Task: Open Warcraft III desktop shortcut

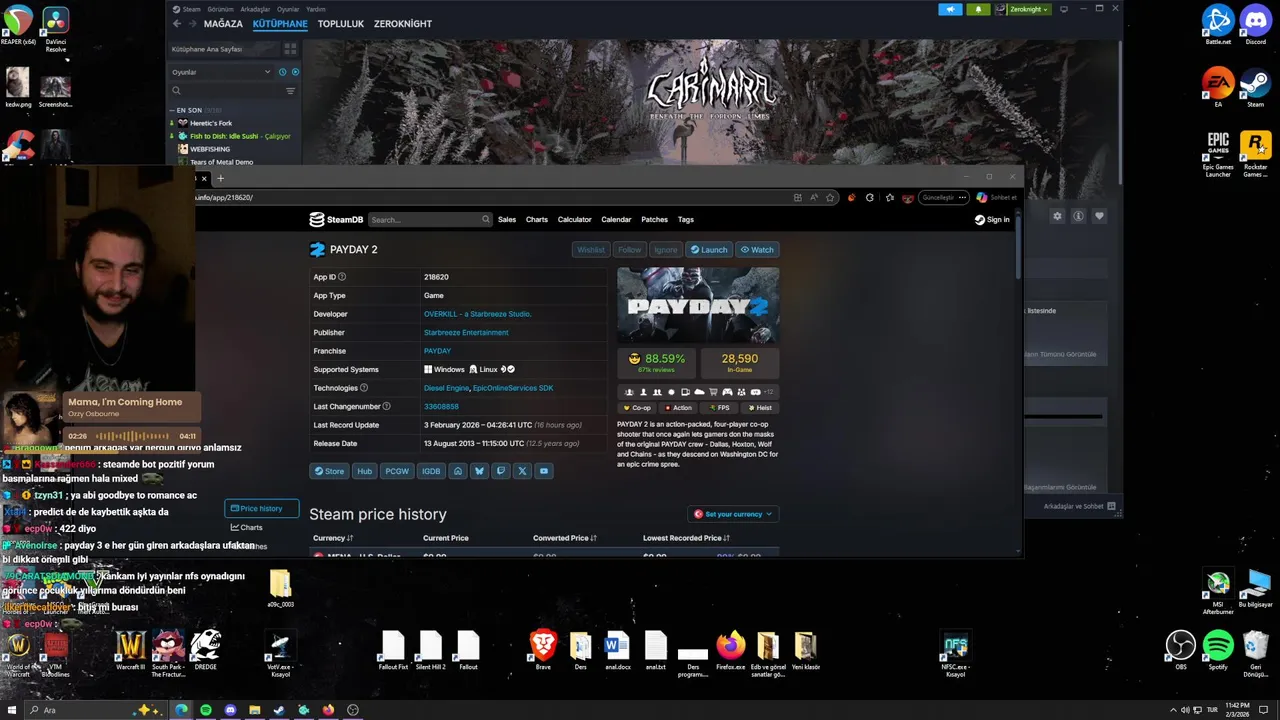Action: coord(131,650)
